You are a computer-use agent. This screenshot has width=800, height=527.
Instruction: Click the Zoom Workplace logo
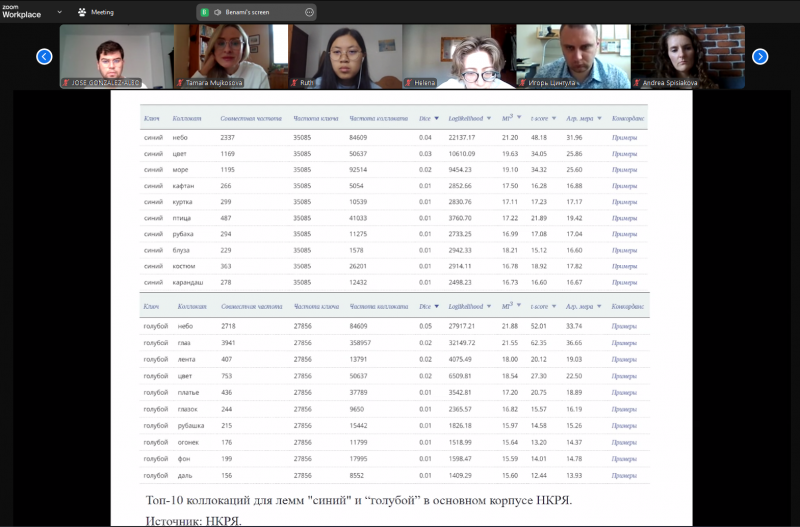(26, 12)
